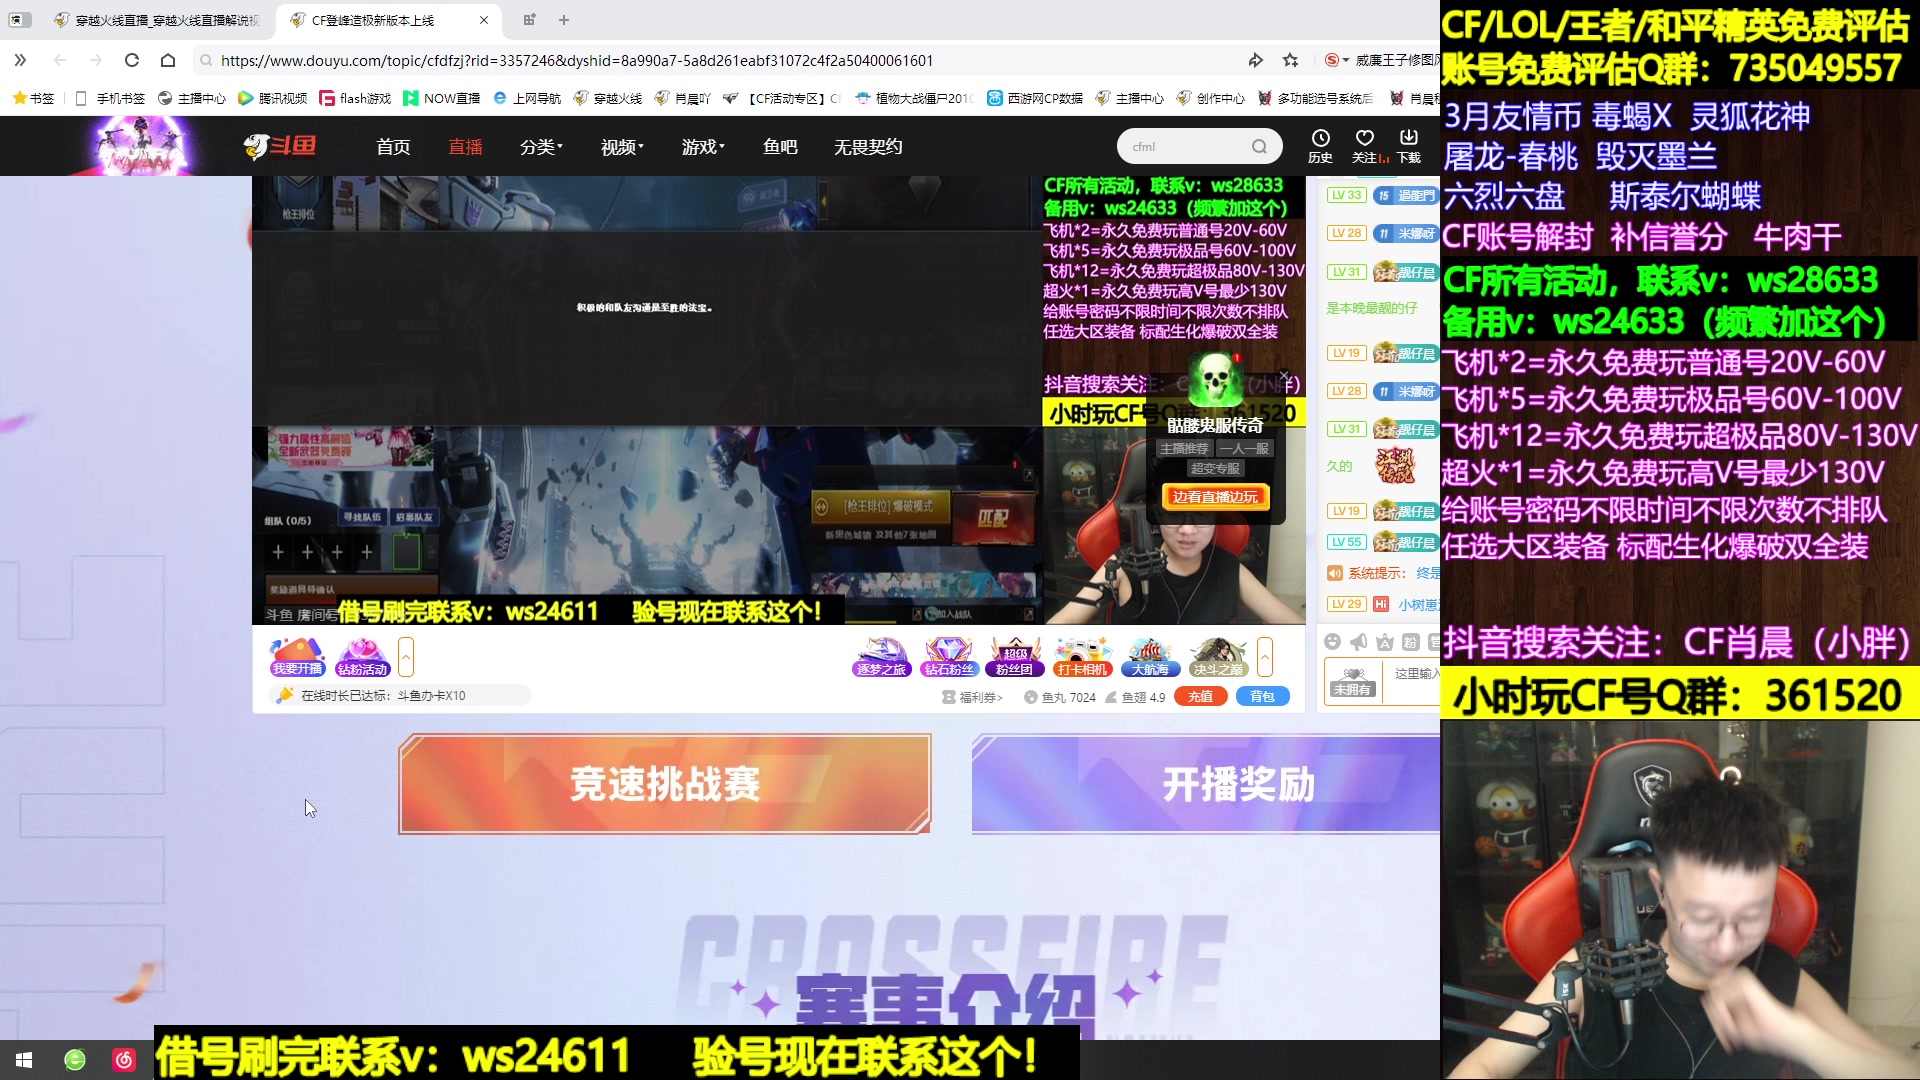Image resolution: width=1920 pixels, height=1080 pixels.
Task: Open the new tab plus button
Action: 564,20
